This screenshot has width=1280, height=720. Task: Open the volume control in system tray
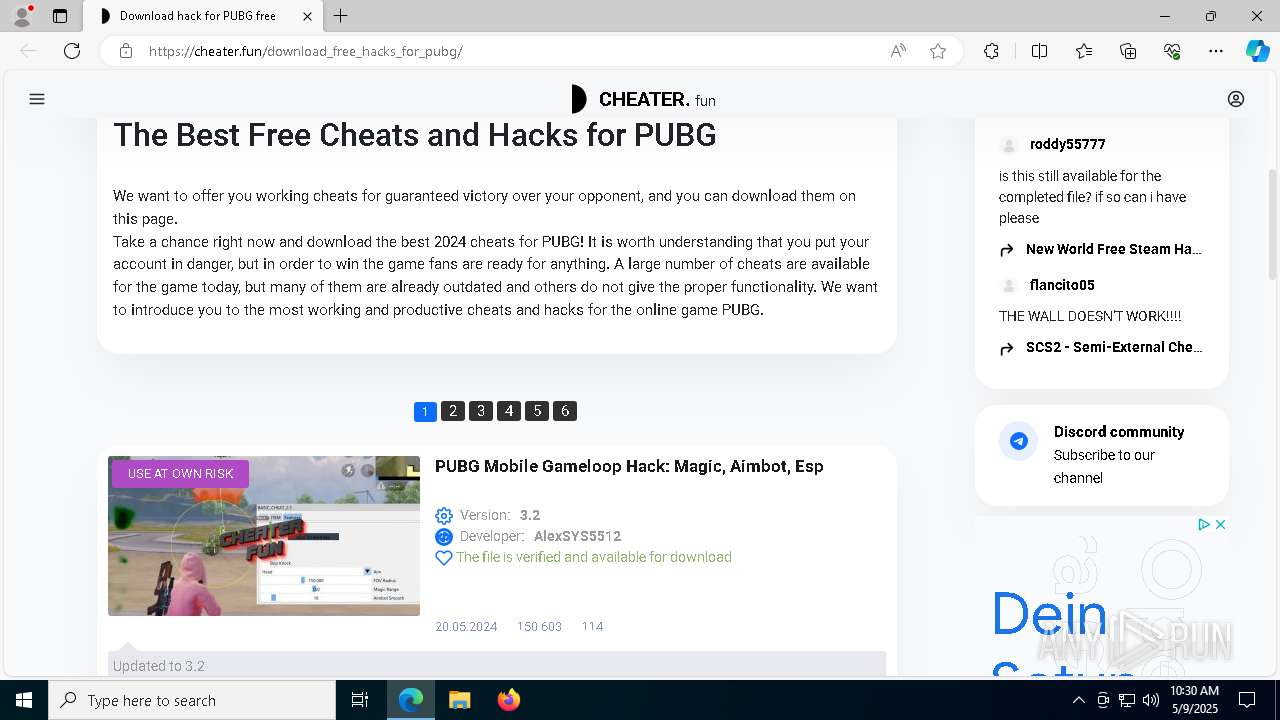pos(1150,700)
